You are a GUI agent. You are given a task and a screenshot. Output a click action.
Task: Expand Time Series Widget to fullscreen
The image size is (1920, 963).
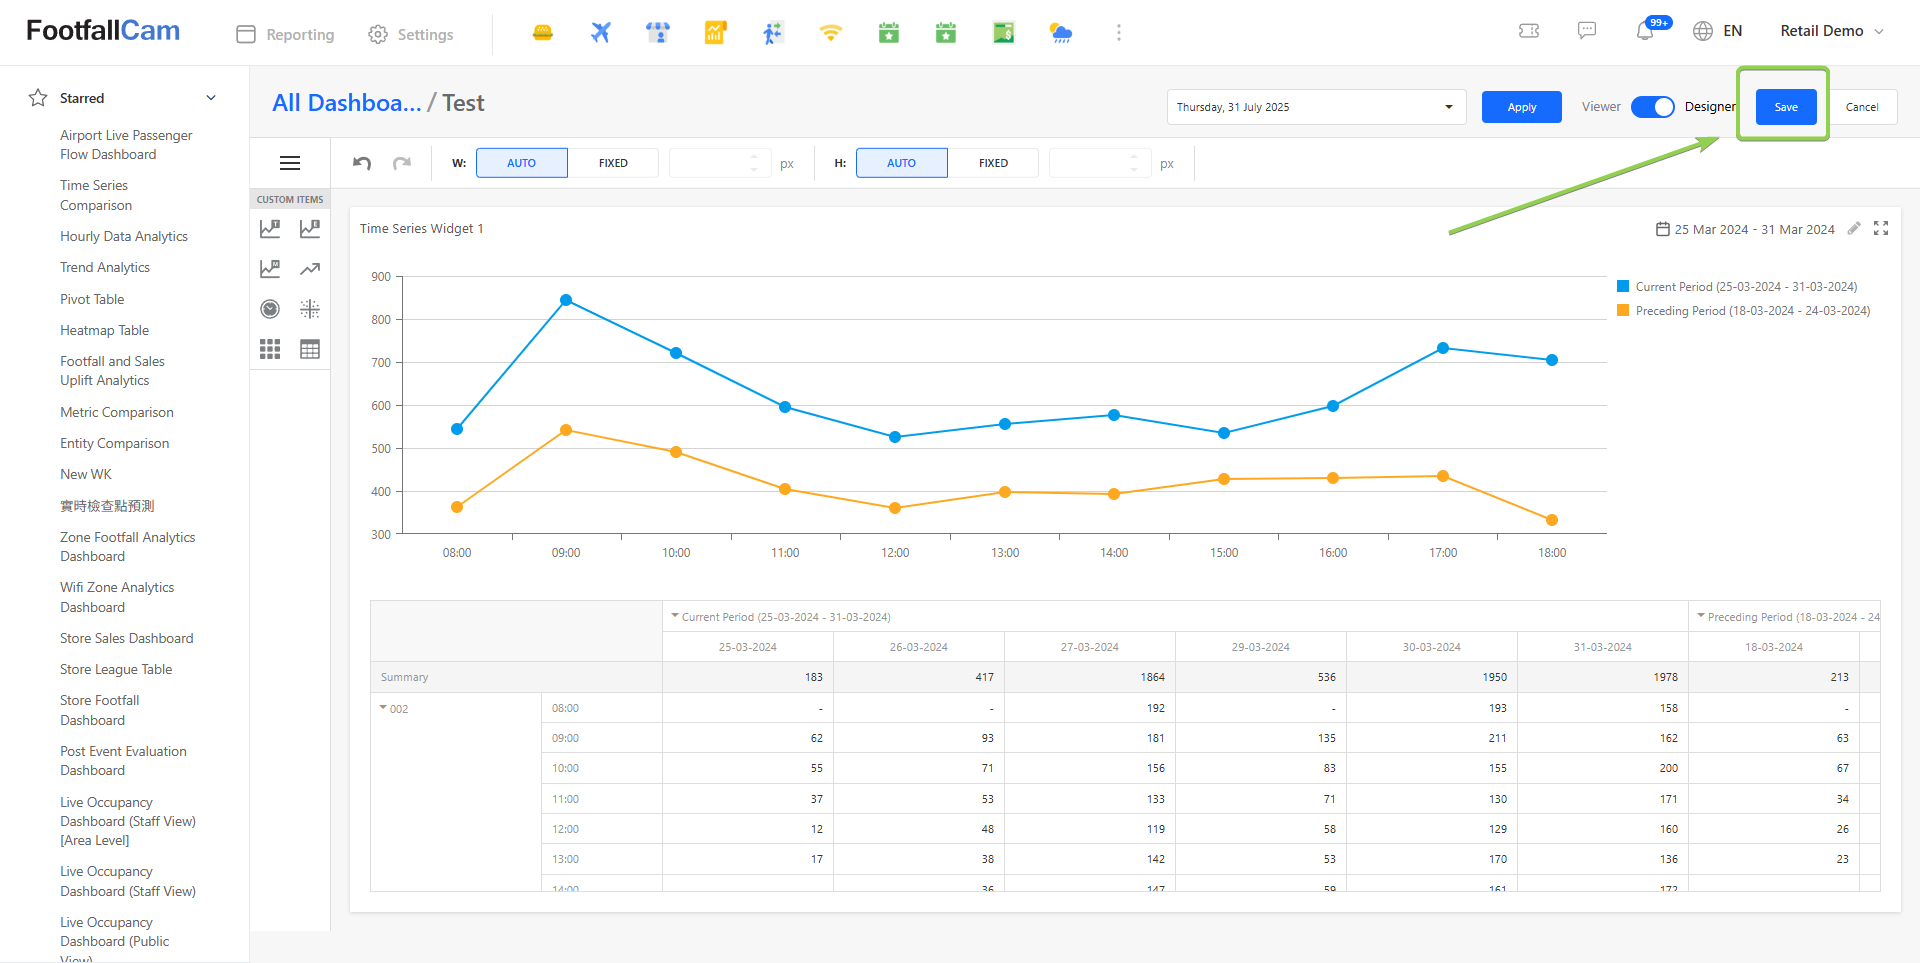click(1881, 229)
